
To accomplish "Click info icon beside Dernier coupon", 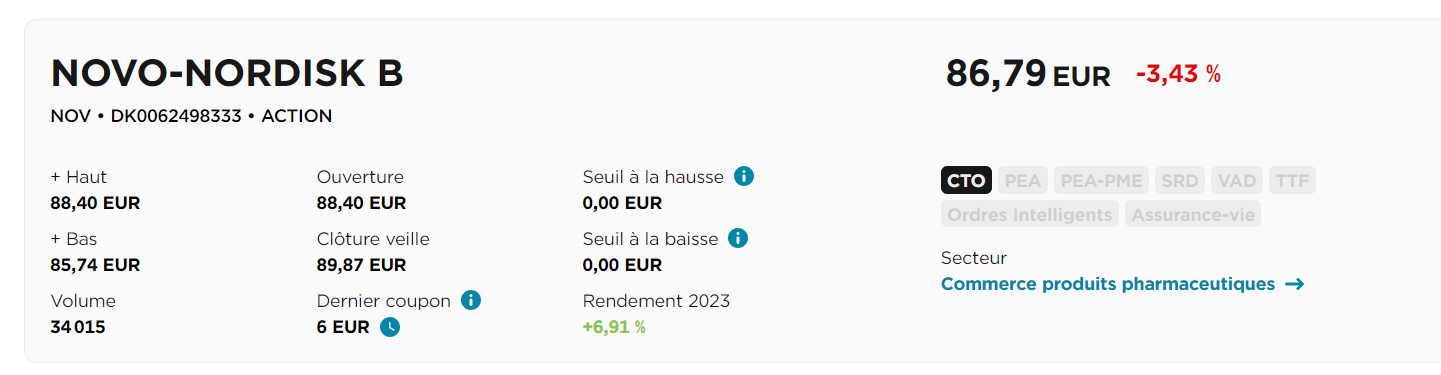I will click(472, 300).
